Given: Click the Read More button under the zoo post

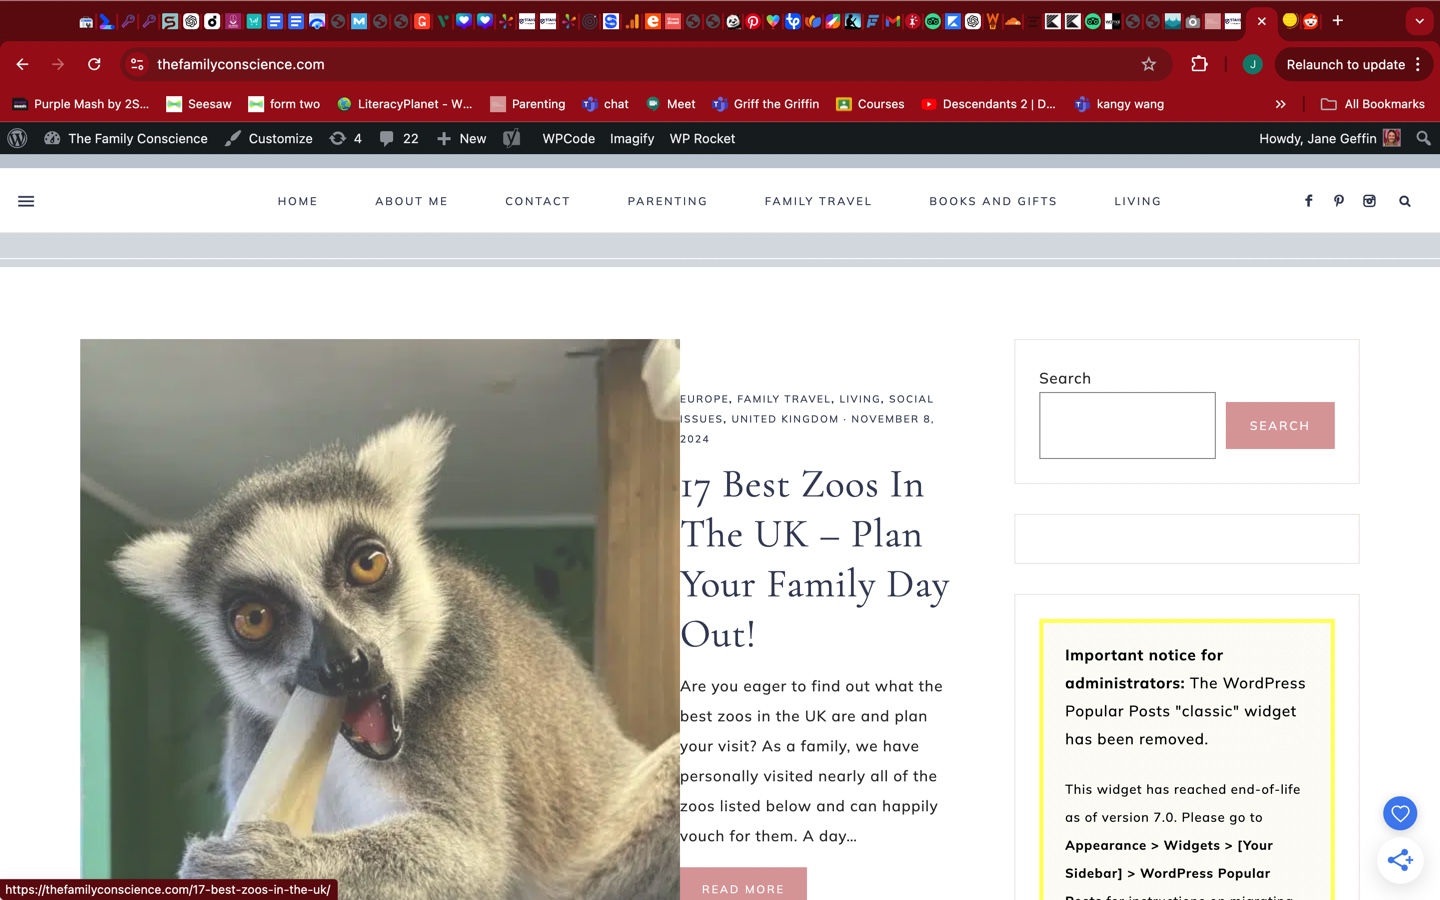Looking at the screenshot, I should pyautogui.click(x=743, y=886).
